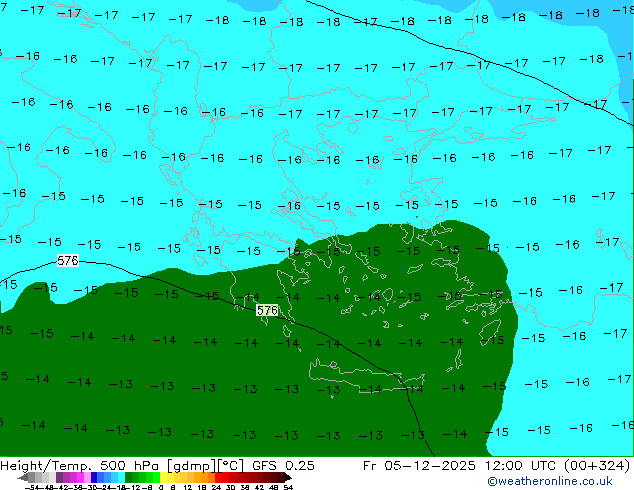Click the 576 contour label on the green area
Image resolution: width=634 pixels, height=490 pixels.
click(x=267, y=310)
